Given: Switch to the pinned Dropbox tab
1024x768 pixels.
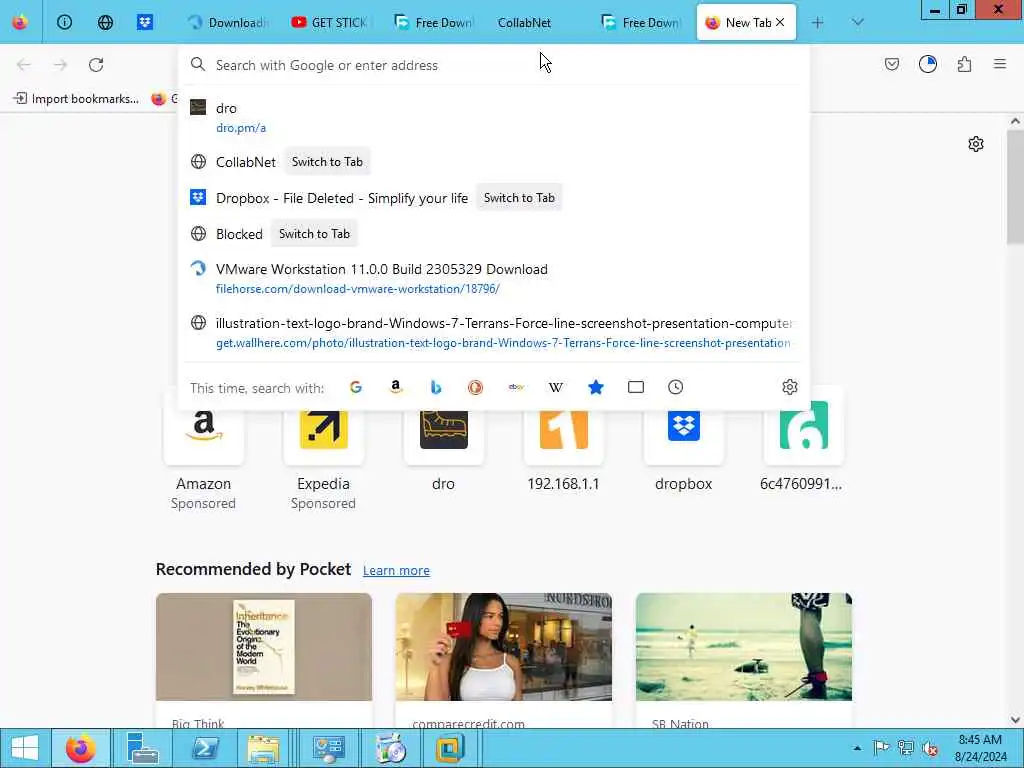Looking at the screenshot, I should pyautogui.click(x=145, y=22).
